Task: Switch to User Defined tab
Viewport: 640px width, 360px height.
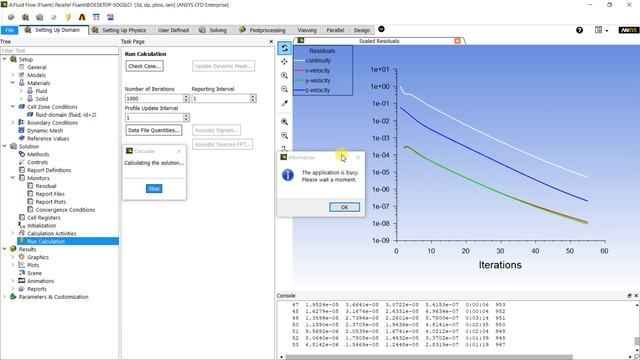Action: [173, 30]
